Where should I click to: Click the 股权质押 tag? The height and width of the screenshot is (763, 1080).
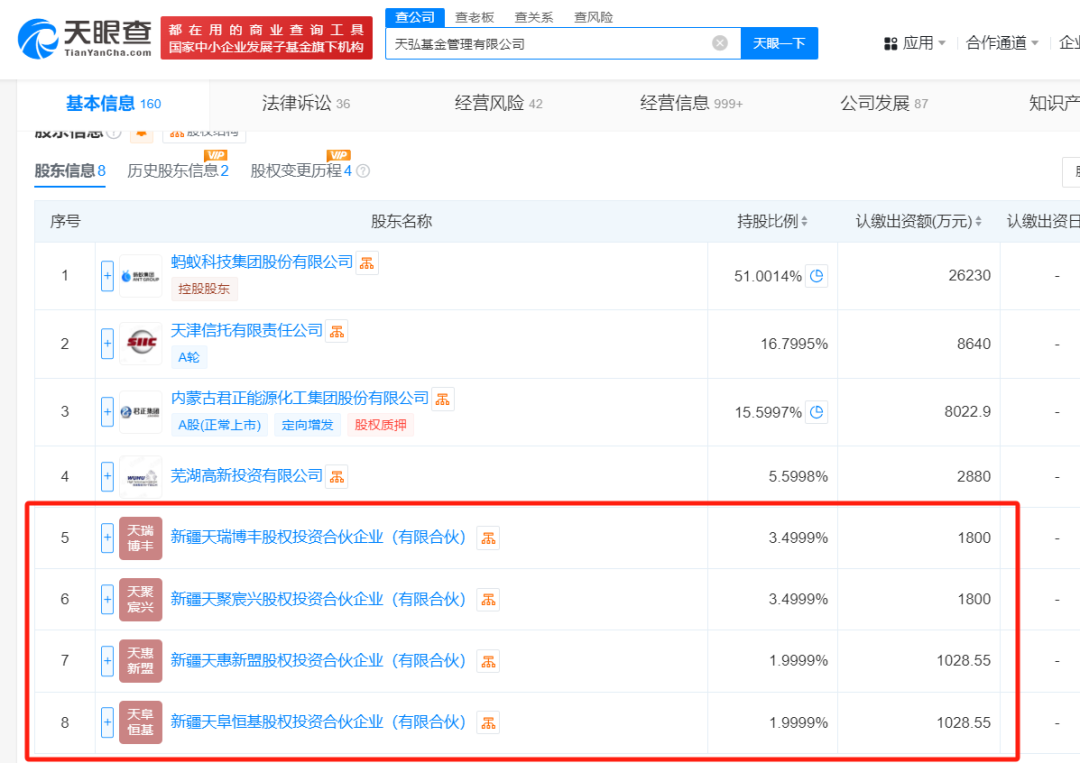[x=380, y=426]
